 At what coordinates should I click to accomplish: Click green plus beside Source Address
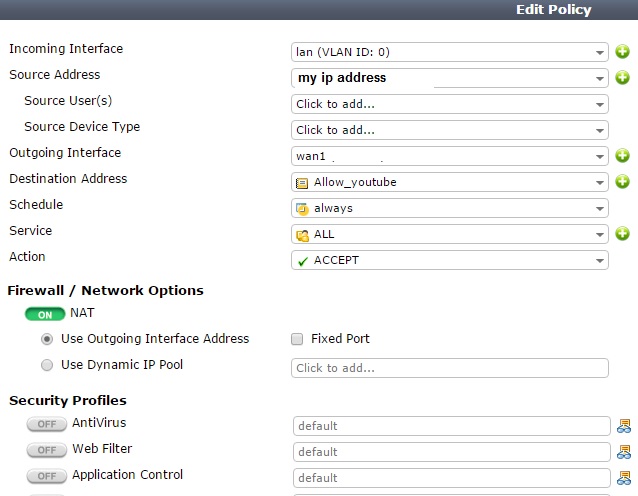(622, 77)
